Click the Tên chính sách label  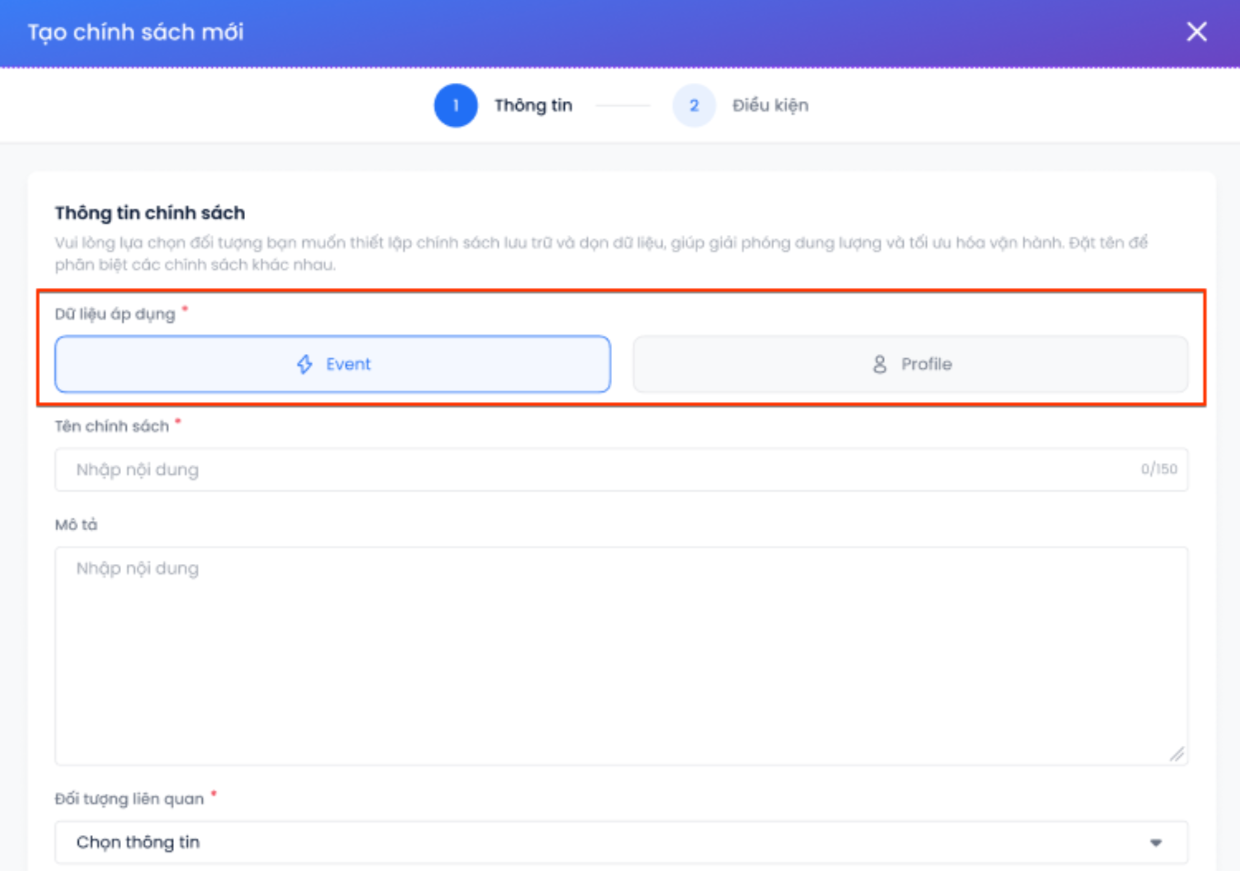[112, 426]
